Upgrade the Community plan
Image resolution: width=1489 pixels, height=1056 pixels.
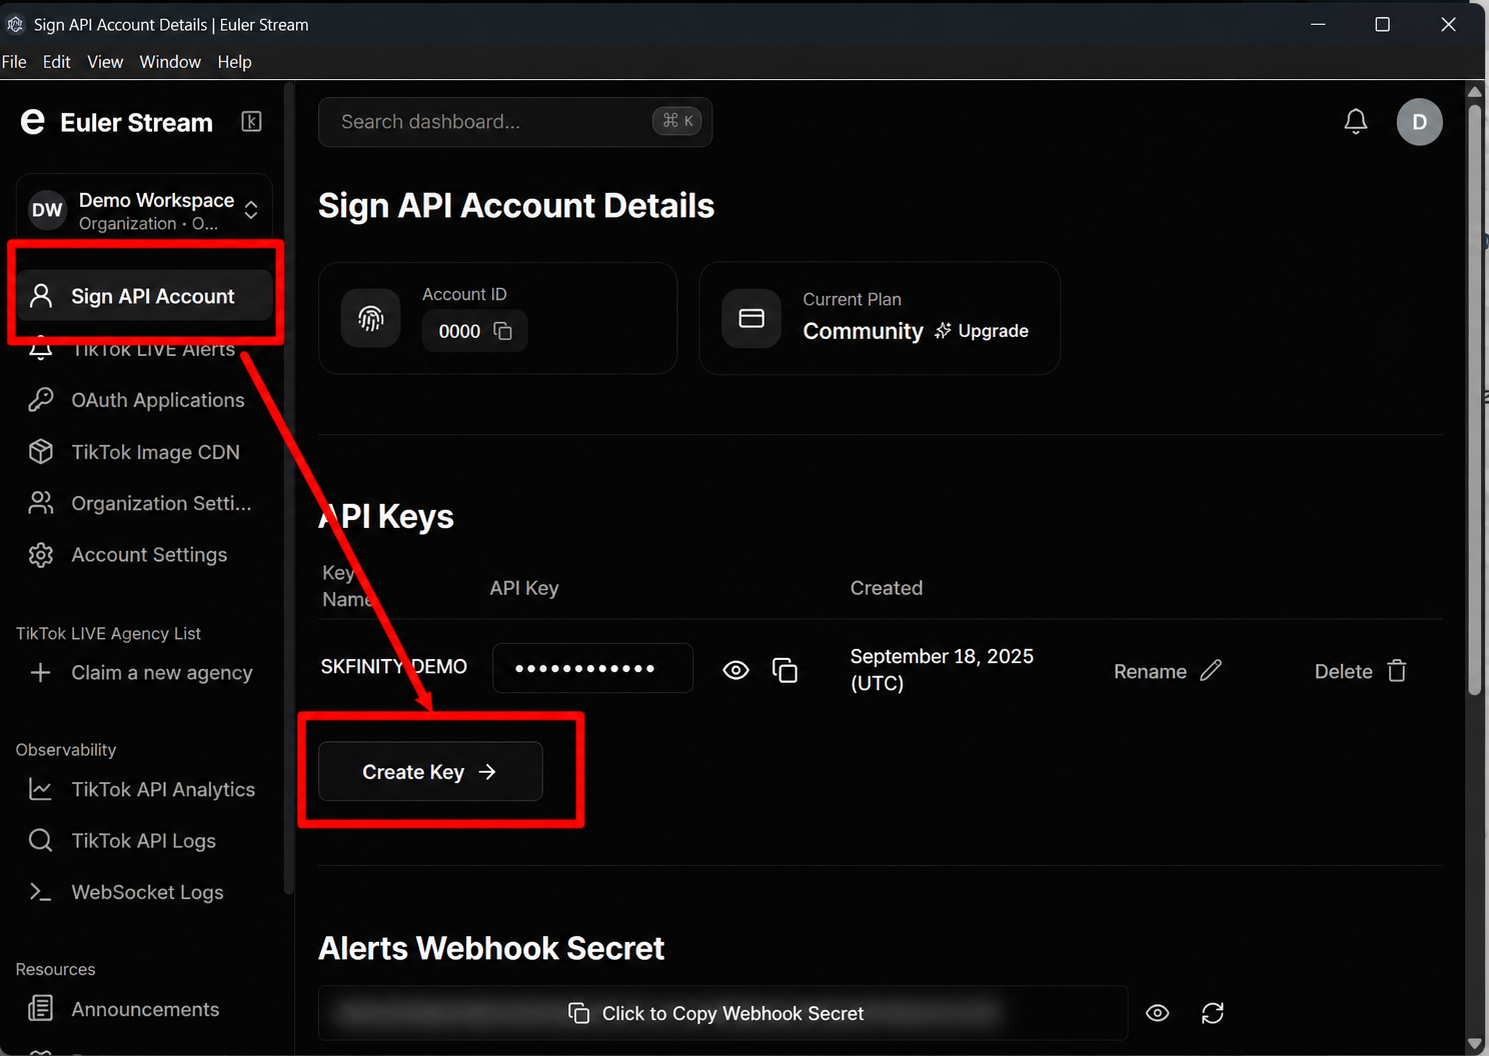981,331
